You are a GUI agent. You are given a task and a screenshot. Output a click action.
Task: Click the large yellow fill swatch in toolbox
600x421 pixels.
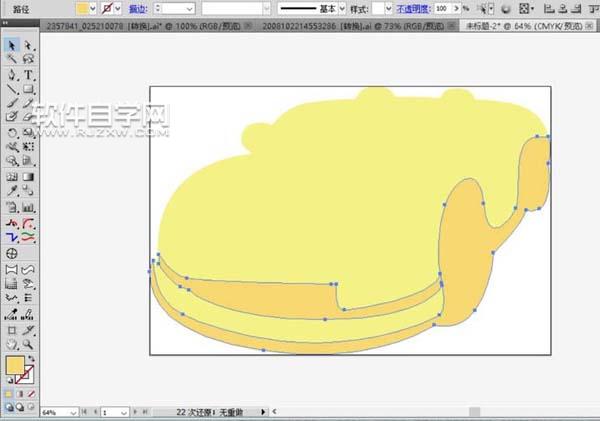15,366
